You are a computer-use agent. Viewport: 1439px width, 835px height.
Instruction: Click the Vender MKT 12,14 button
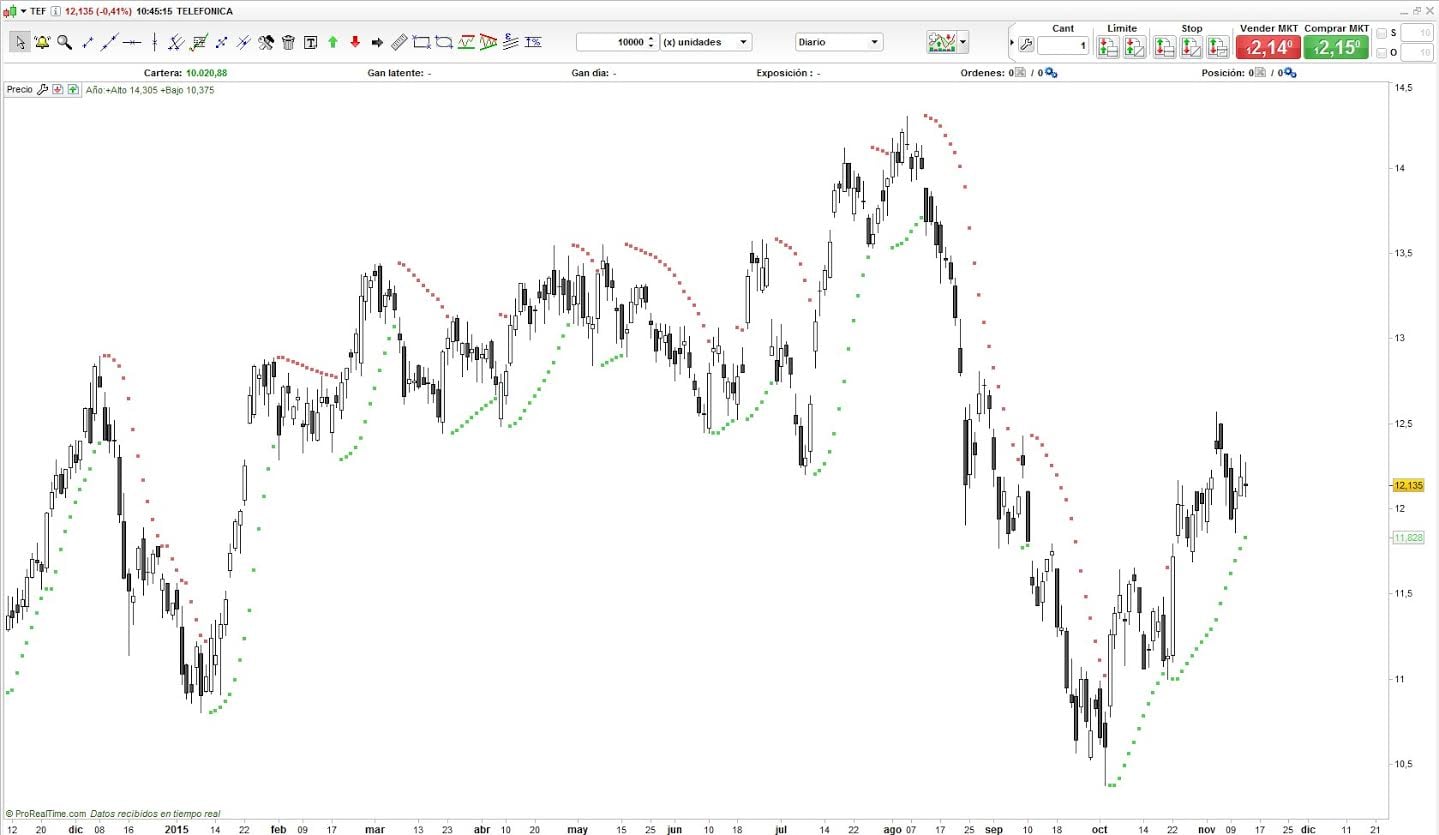pyautogui.click(x=1267, y=46)
